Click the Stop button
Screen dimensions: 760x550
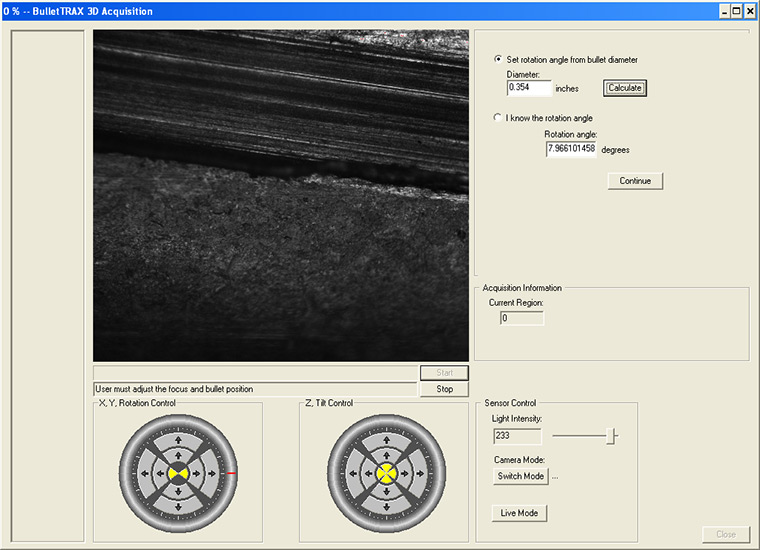(x=444, y=389)
